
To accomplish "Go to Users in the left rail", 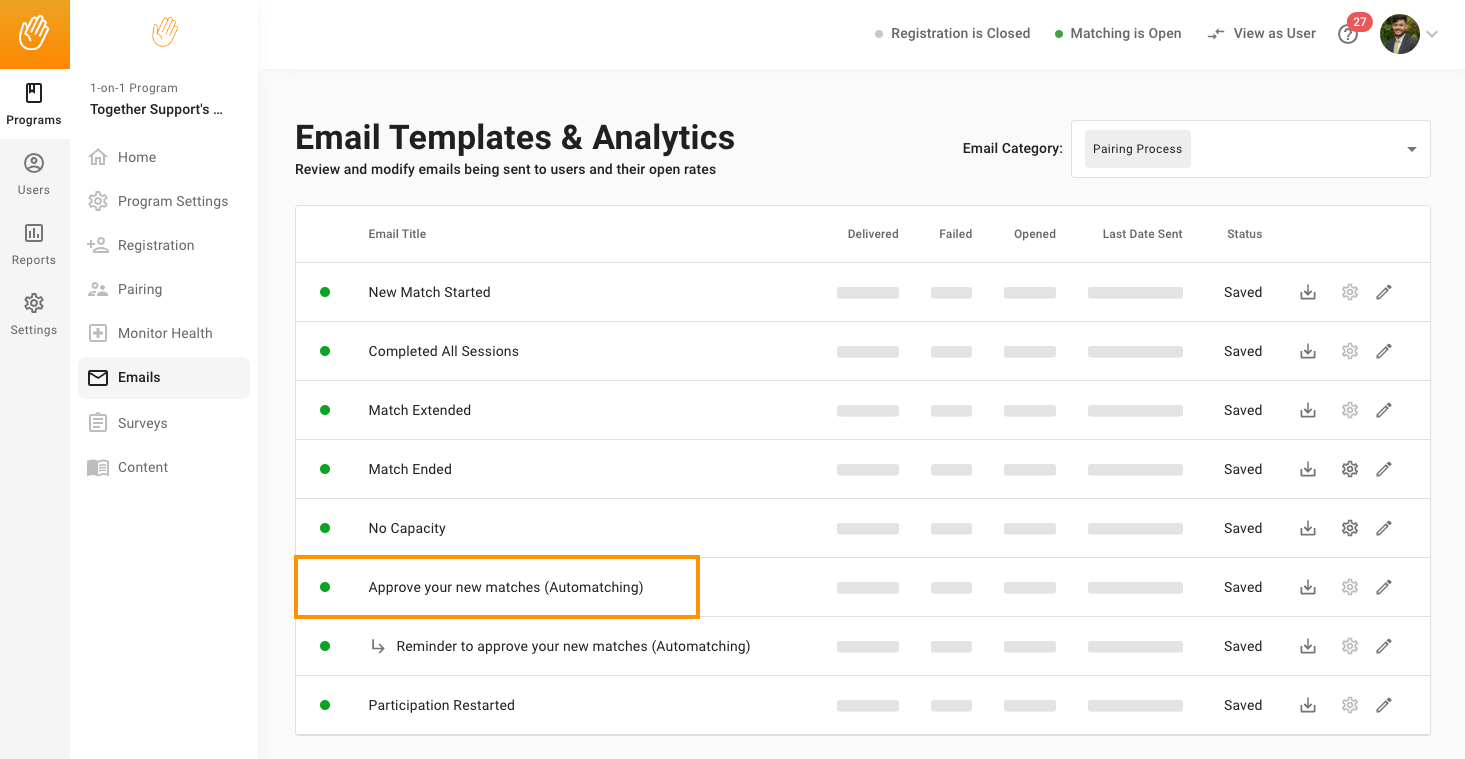I will pyautogui.click(x=34, y=174).
